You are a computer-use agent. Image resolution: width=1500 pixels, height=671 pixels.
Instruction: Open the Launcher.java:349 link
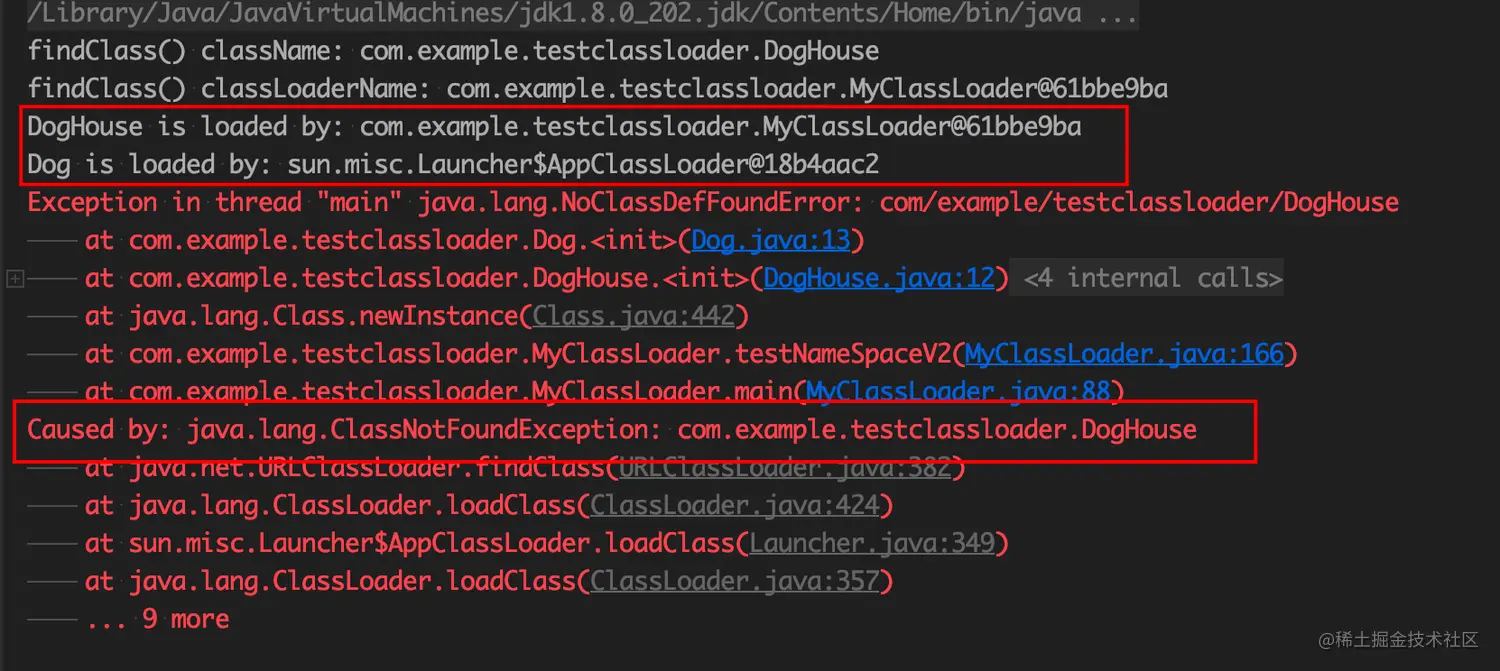click(x=871, y=543)
